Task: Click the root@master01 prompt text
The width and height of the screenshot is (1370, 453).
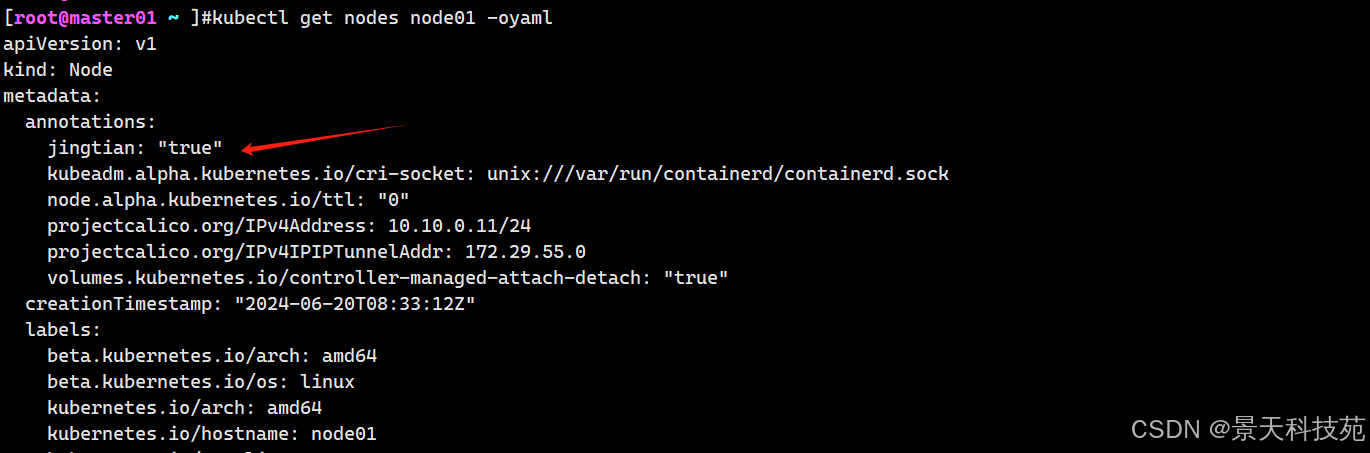Action: coord(85,18)
